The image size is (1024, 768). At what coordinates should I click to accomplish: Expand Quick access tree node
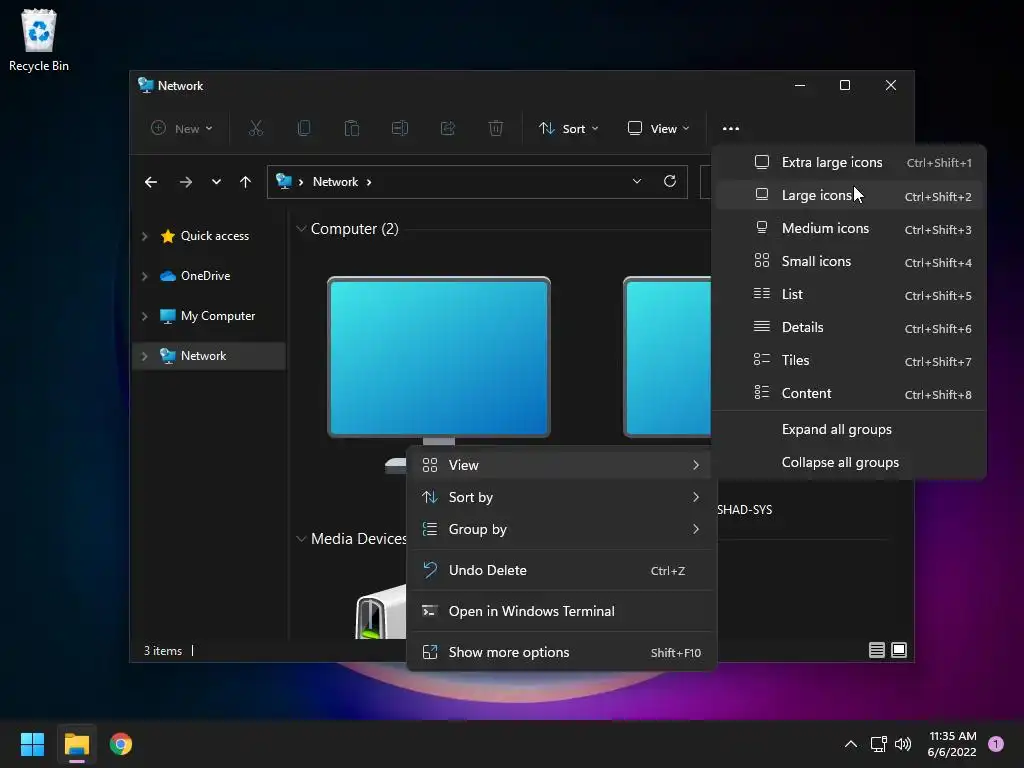pyautogui.click(x=145, y=236)
